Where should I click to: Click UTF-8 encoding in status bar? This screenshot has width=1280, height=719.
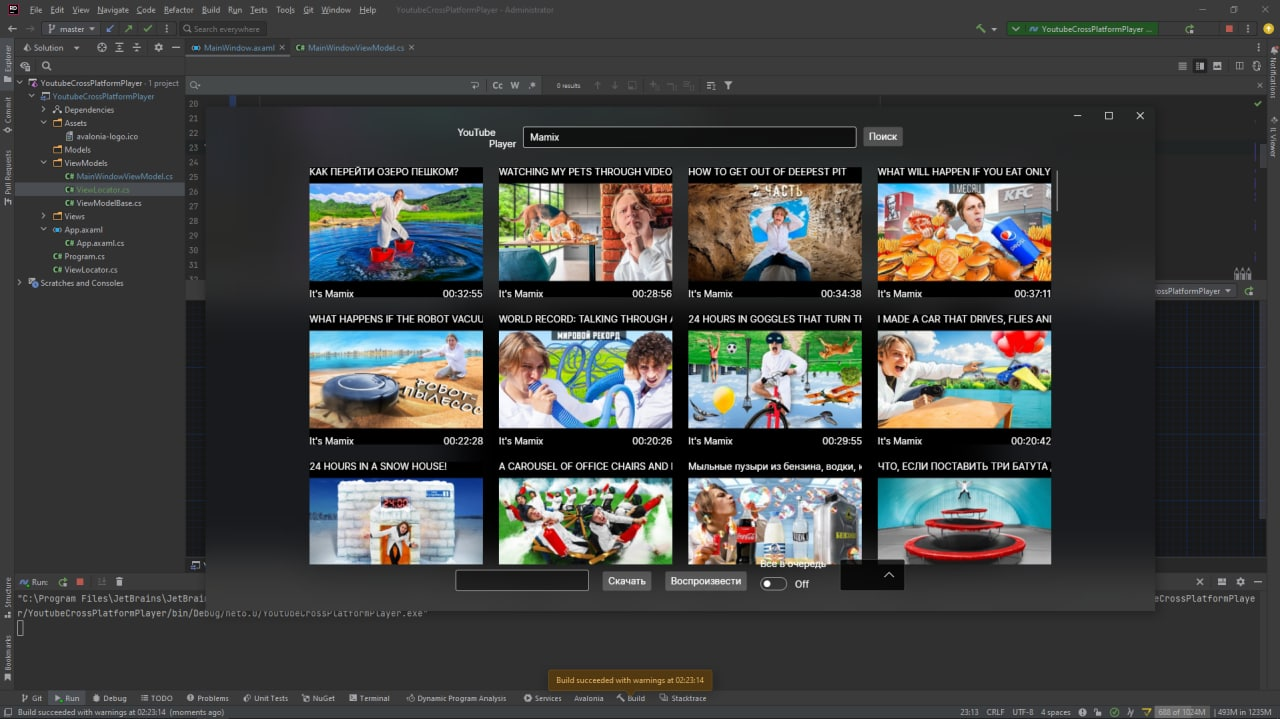(x=1022, y=712)
